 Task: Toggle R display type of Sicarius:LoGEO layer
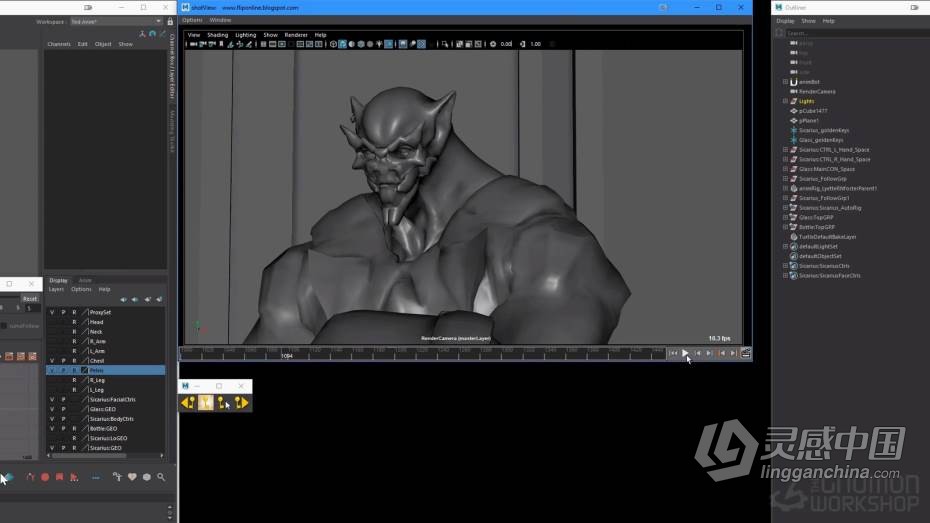[74, 438]
